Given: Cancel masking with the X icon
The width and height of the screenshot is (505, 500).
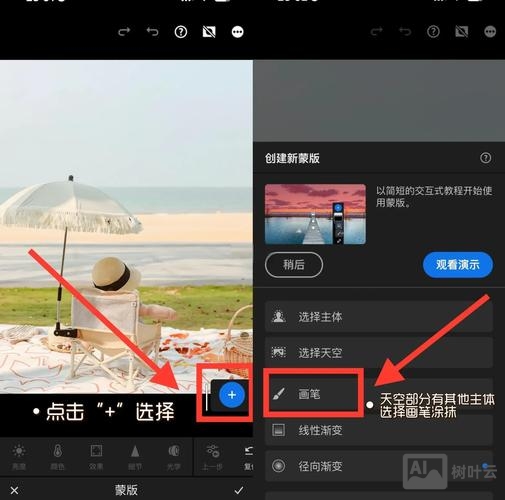Looking at the screenshot, I should (x=14, y=490).
